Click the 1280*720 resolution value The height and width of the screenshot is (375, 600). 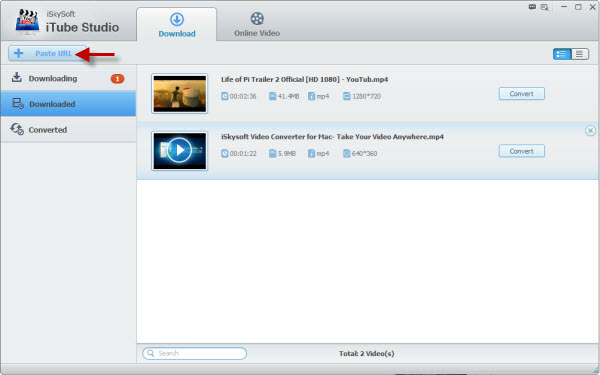pyautogui.click(x=366, y=96)
